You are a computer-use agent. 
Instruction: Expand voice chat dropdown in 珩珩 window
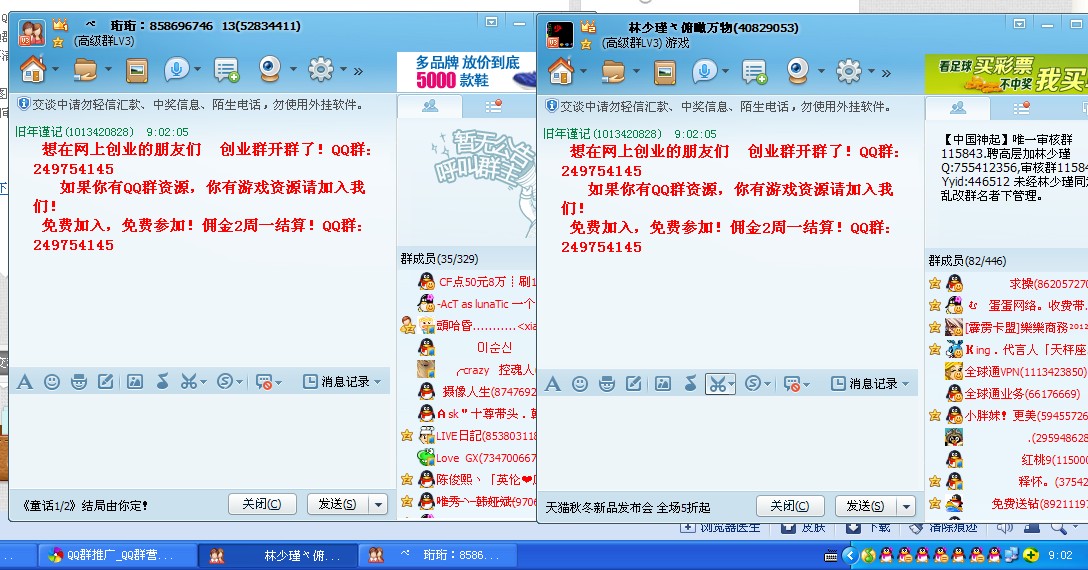tap(198, 69)
